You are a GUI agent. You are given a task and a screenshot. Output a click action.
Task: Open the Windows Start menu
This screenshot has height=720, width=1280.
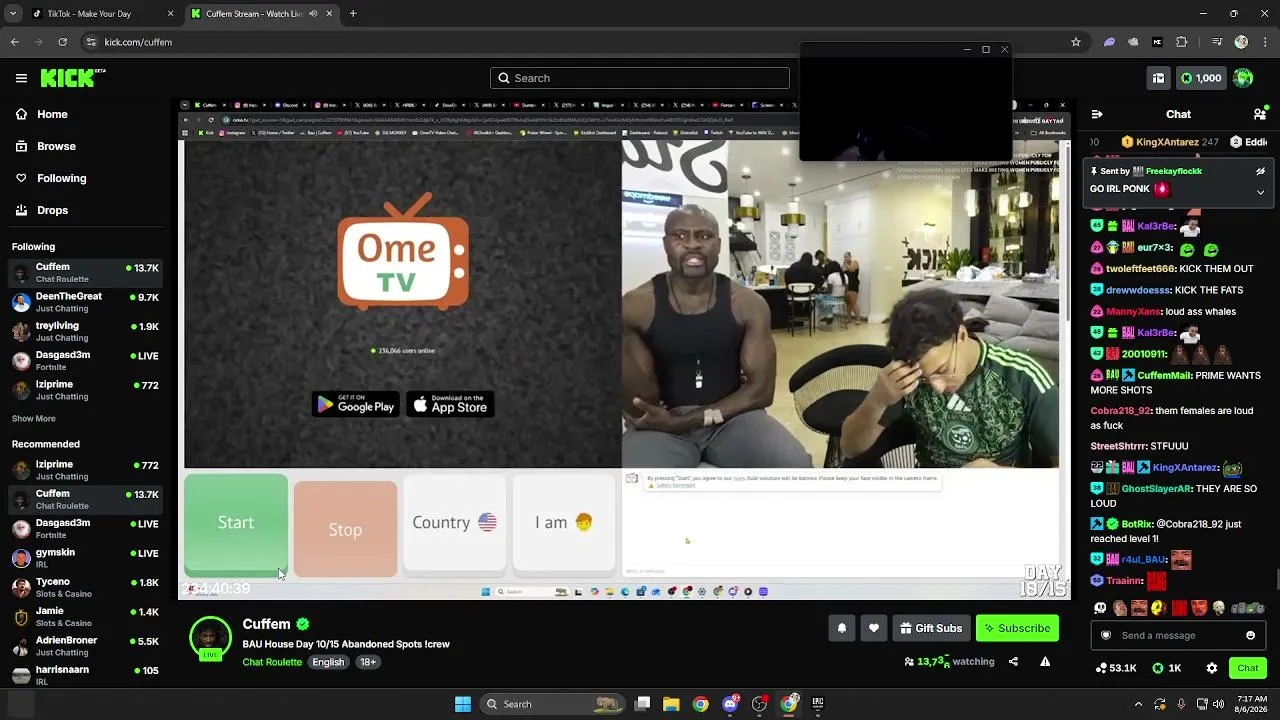(463, 704)
